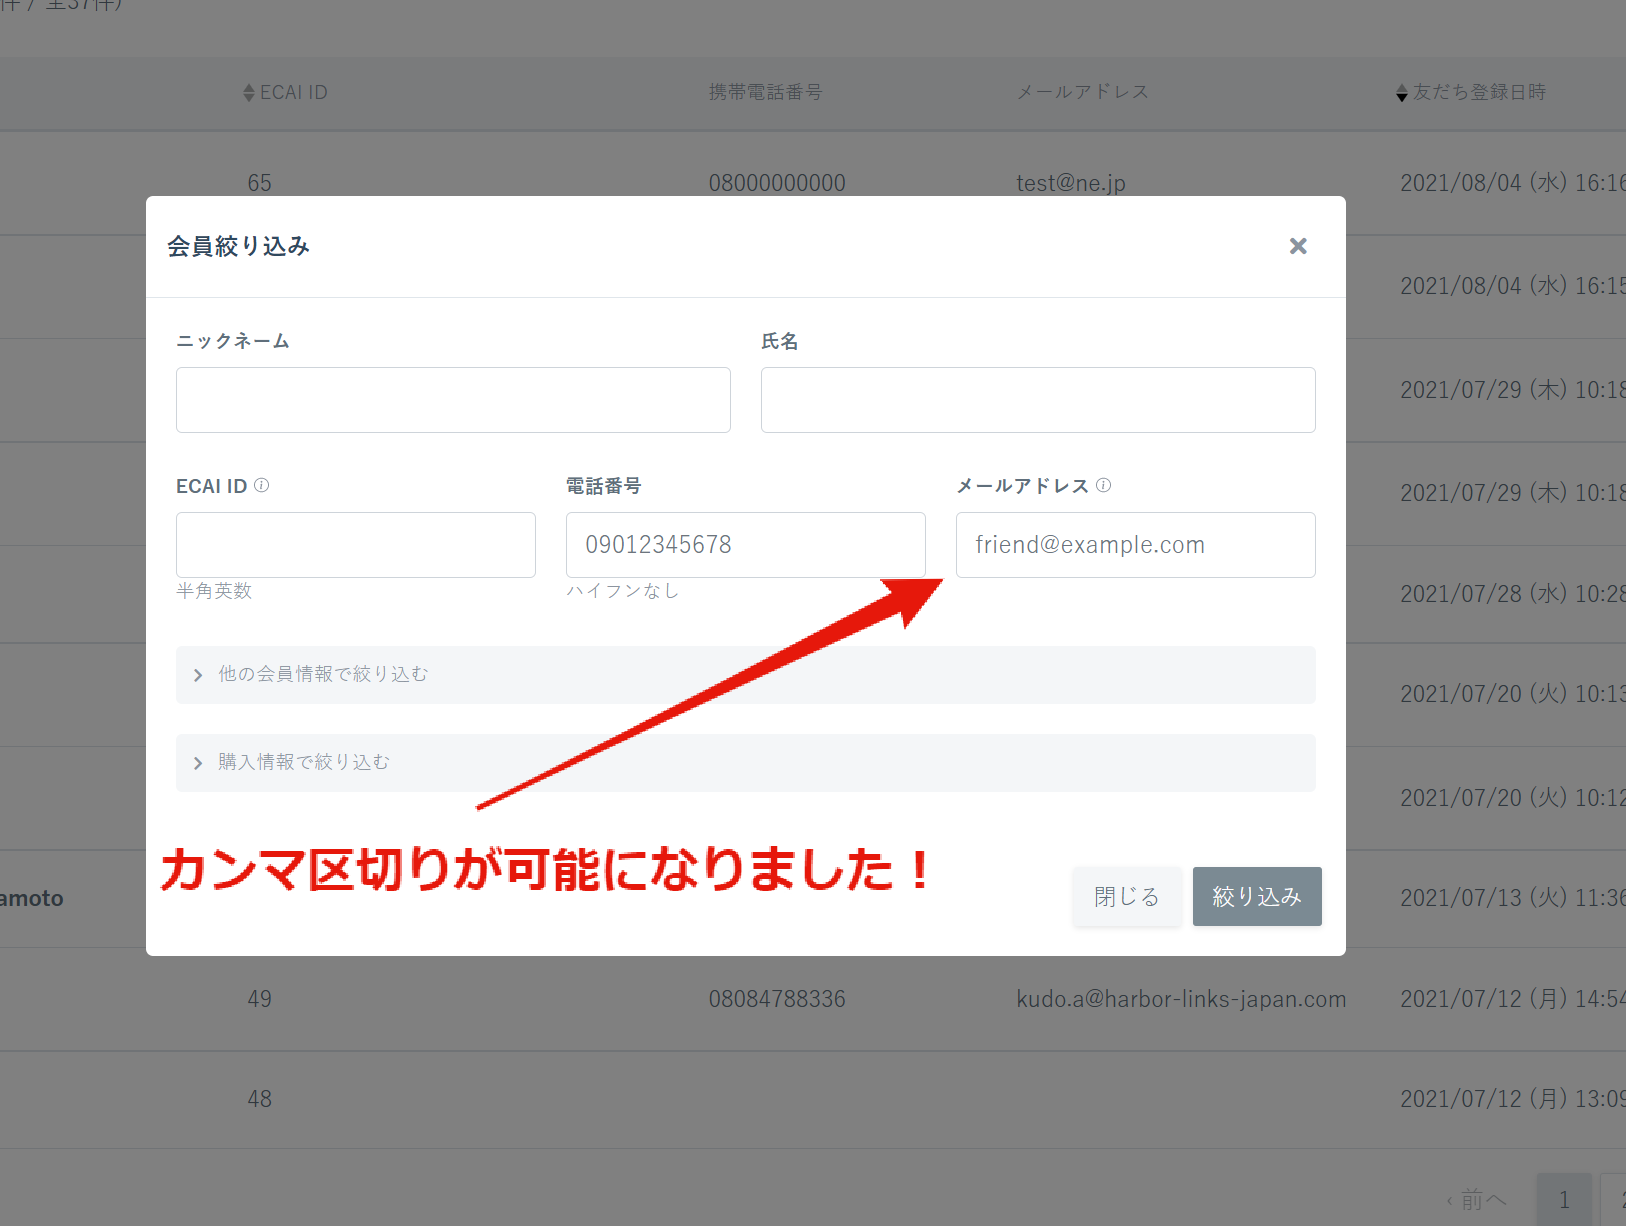Image resolution: width=1626 pixels, height=1226 pixels.
Task: Focus the ECAI ID input field
Action: [355, 544]
